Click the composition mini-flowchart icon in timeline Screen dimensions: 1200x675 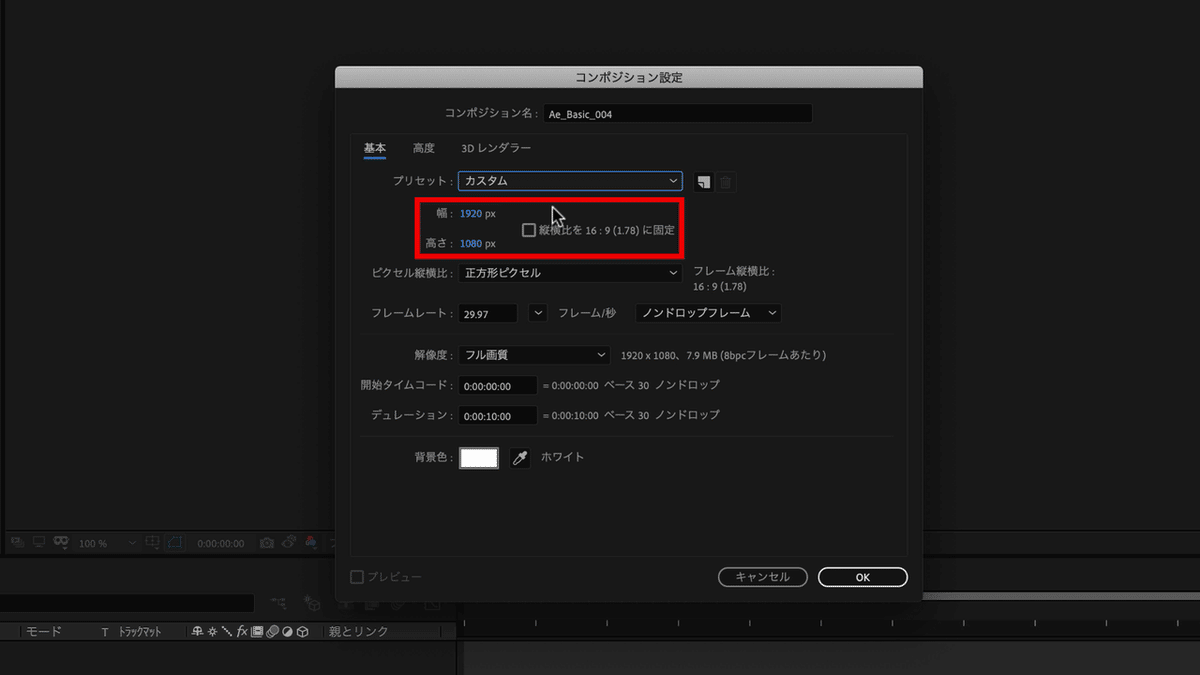(278, 604)
